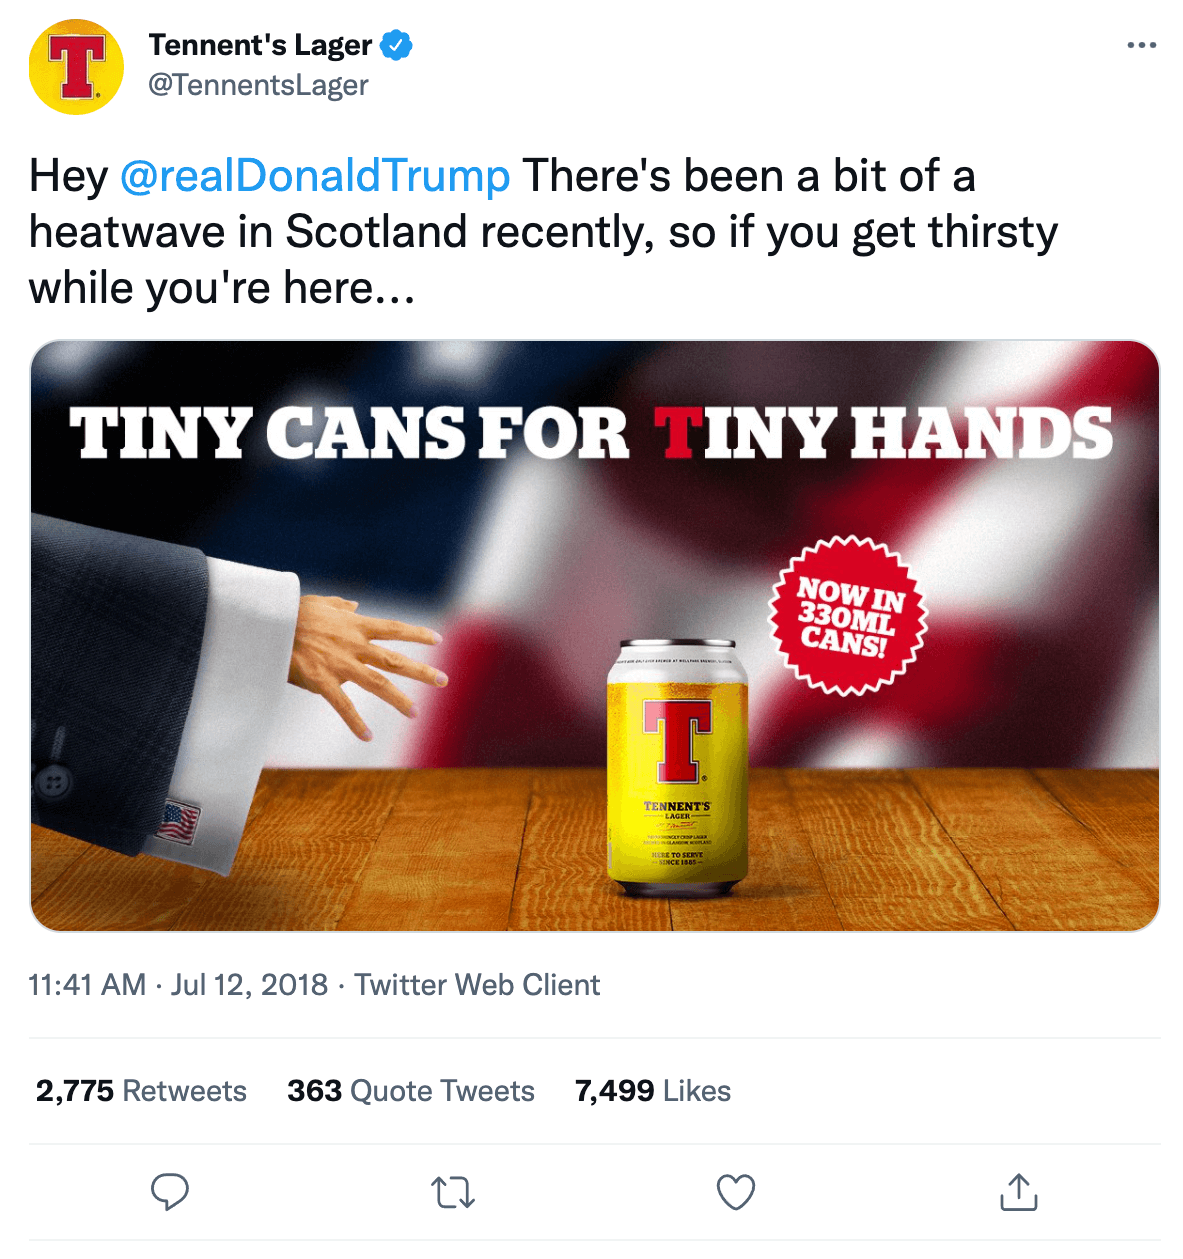
Task: Click the Jul 12, 2018 date
Action: [x=249, y=985]
